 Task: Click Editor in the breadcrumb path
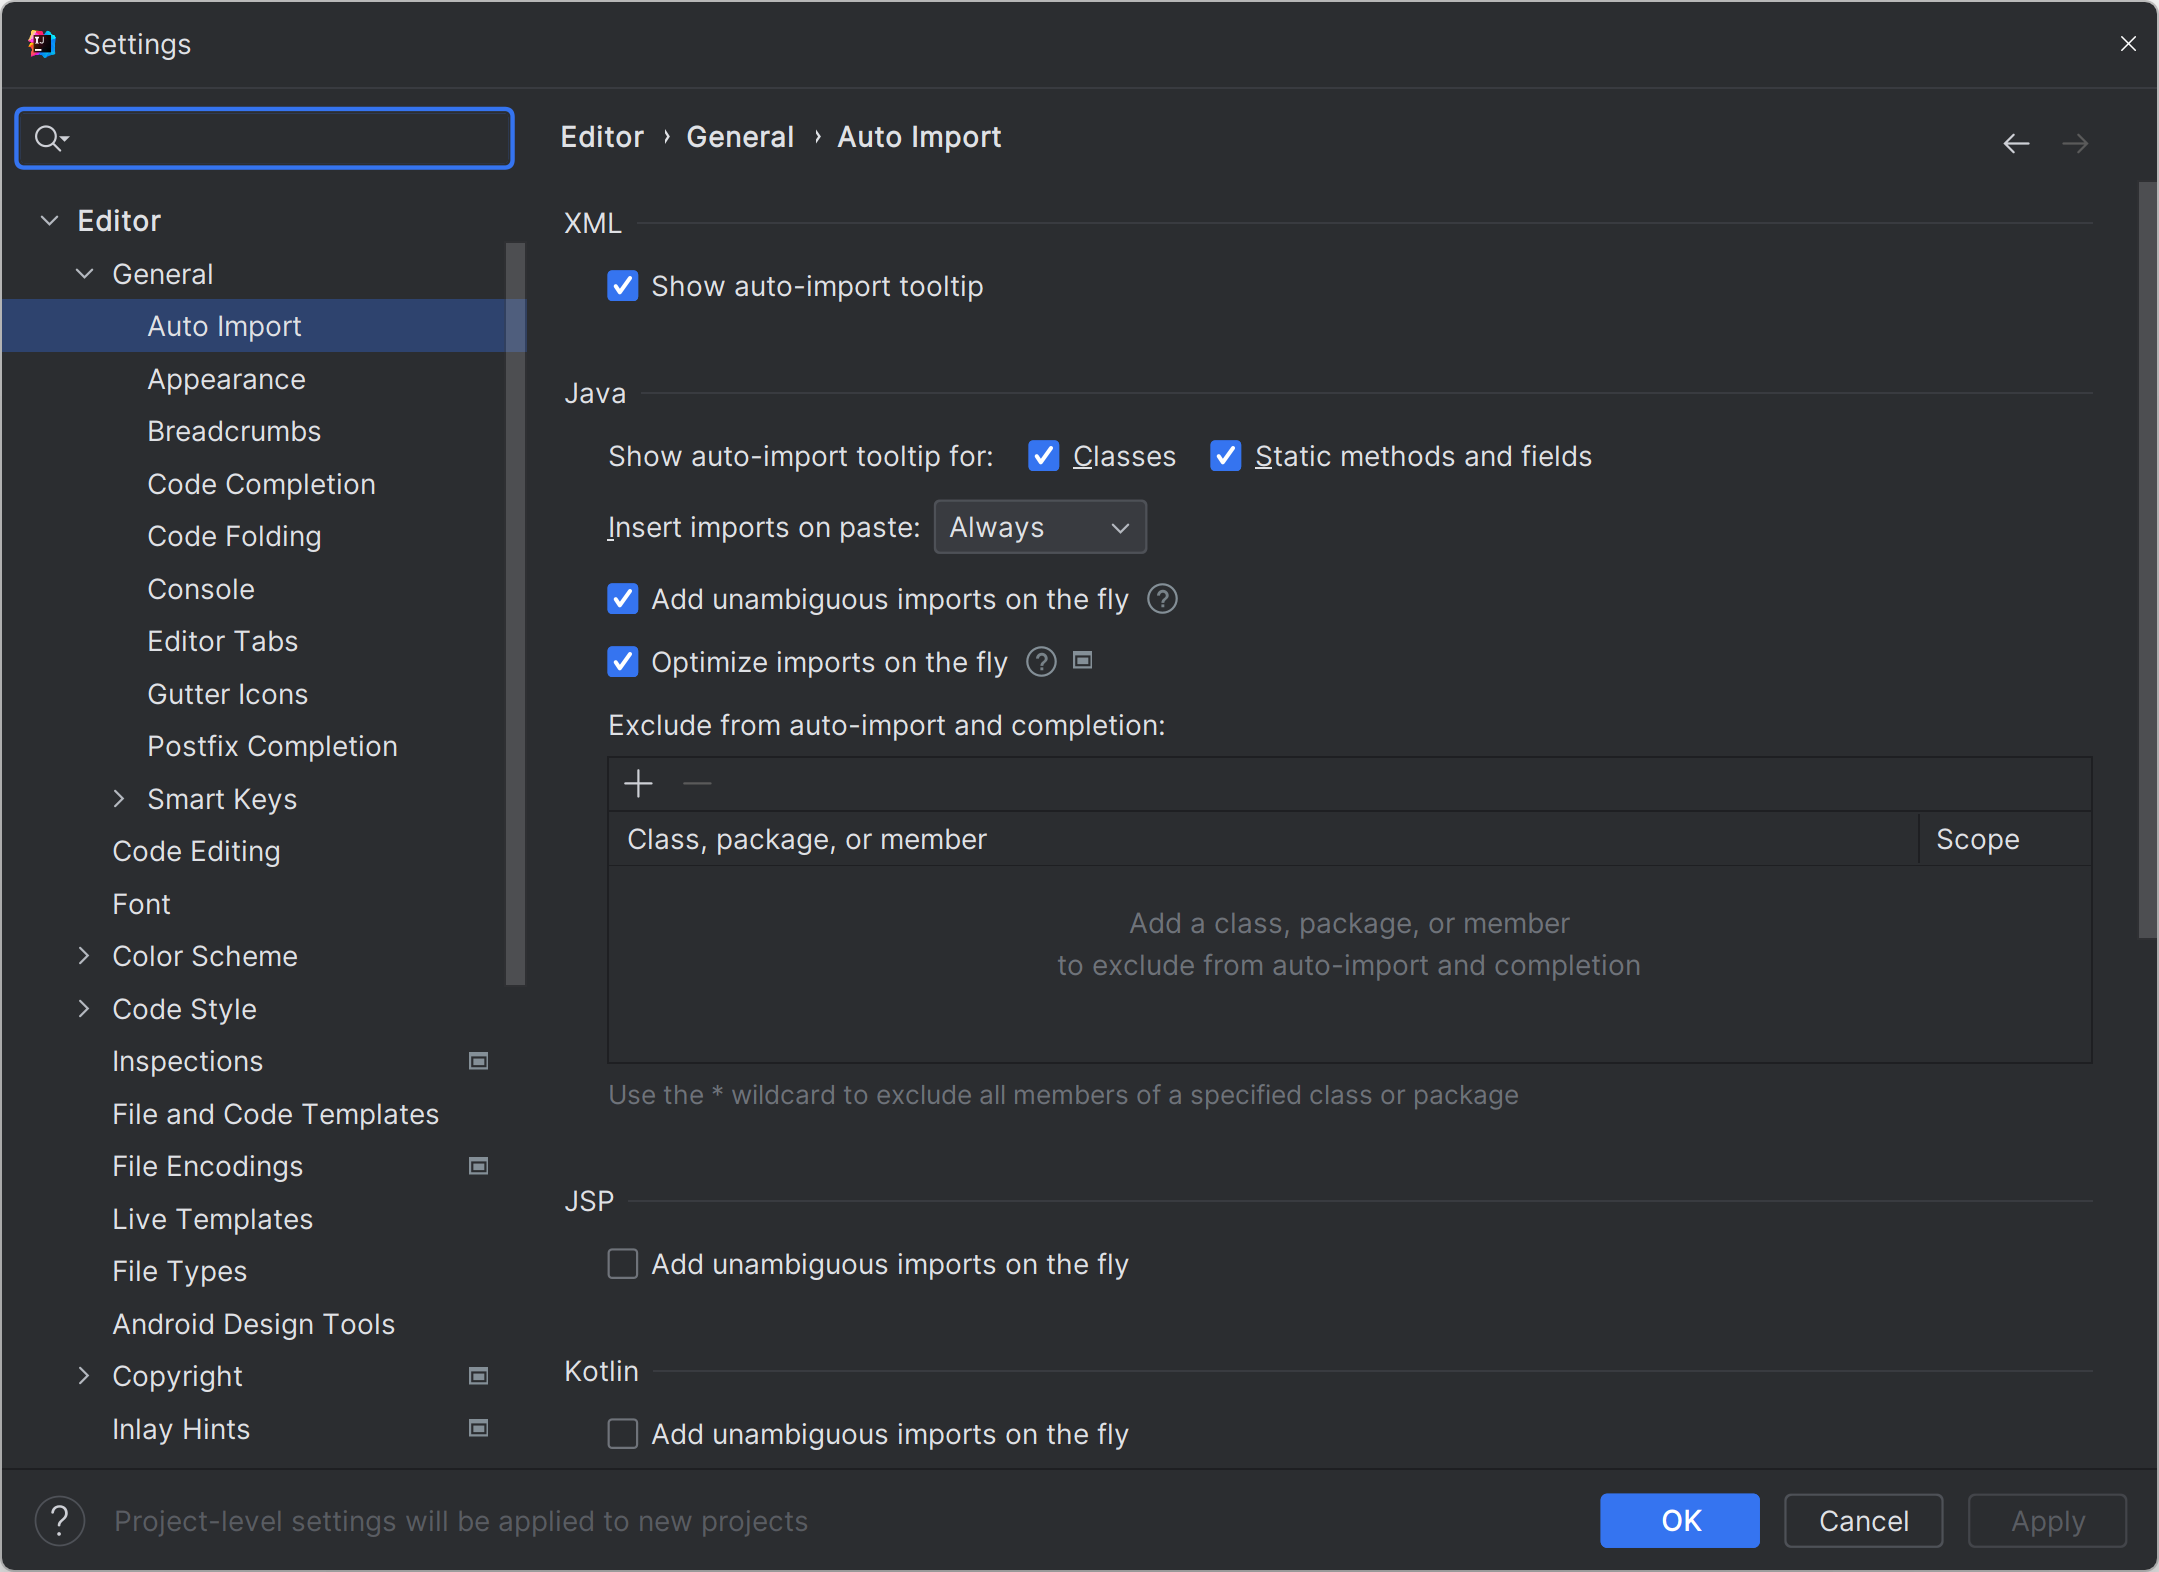click(x=602, y=137)
